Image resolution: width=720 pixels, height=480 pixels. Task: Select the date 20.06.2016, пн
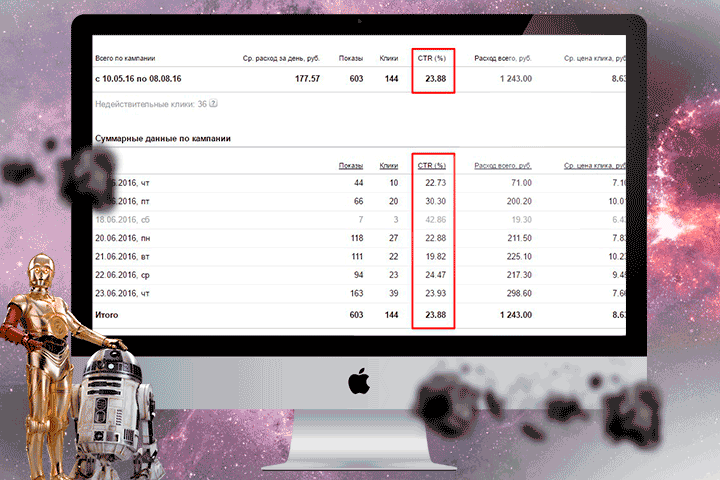coord(123,238)
